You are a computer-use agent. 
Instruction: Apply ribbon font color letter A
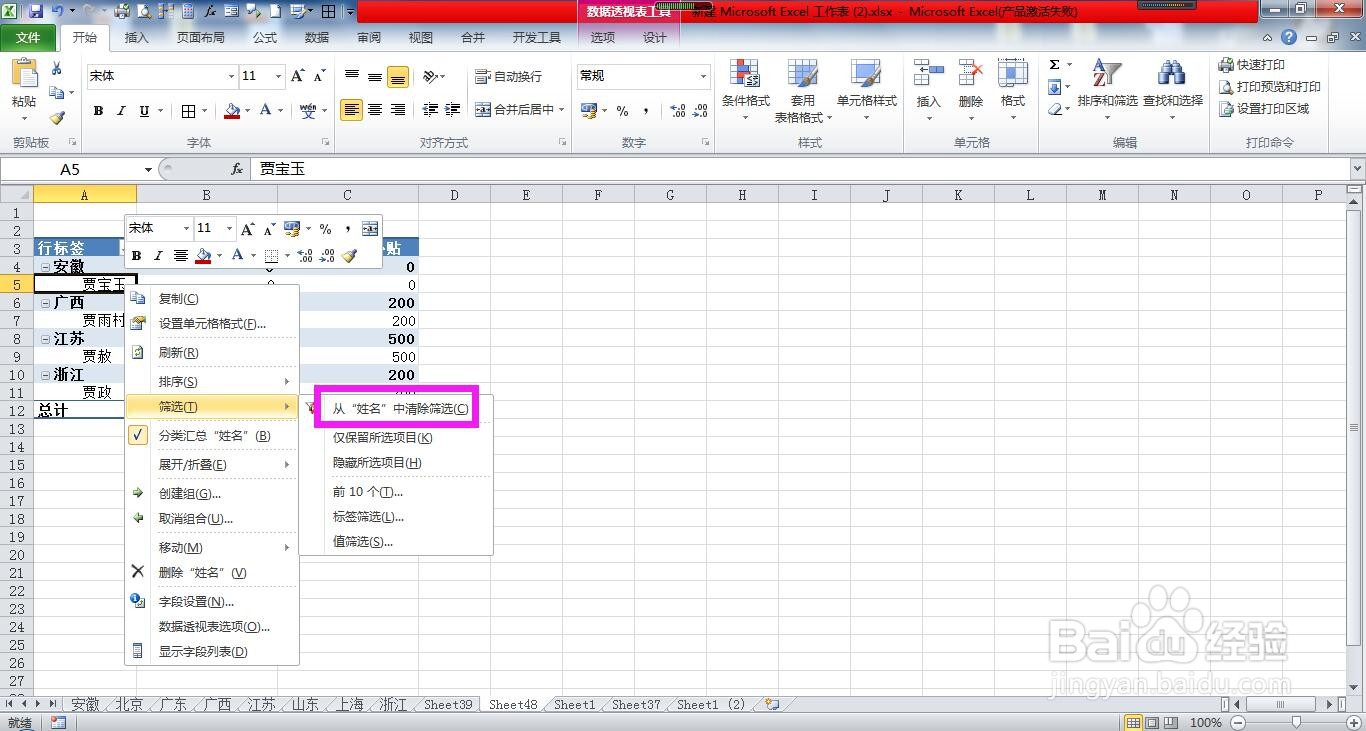pyautogui.click(x=266, y=111)
